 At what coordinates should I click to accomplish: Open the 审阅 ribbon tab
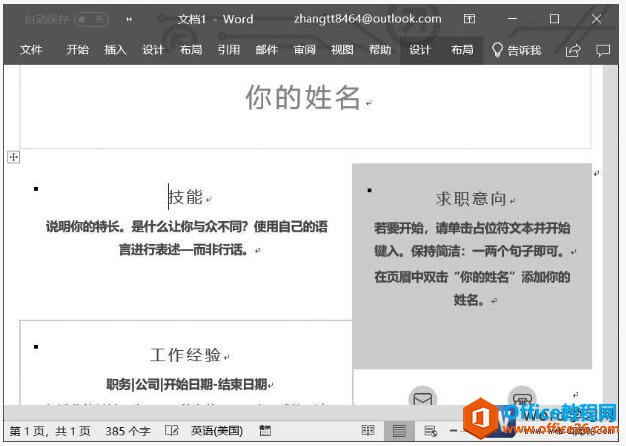pyautogui.click(x=304, y=50)
